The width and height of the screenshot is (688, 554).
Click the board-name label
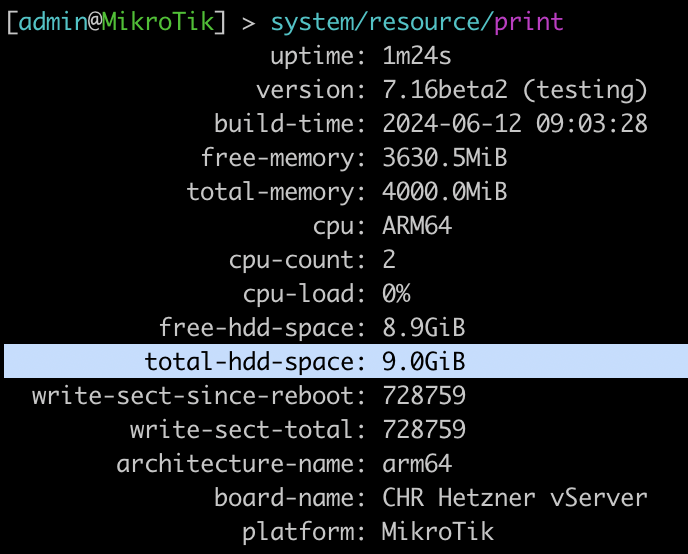point(290,498)
